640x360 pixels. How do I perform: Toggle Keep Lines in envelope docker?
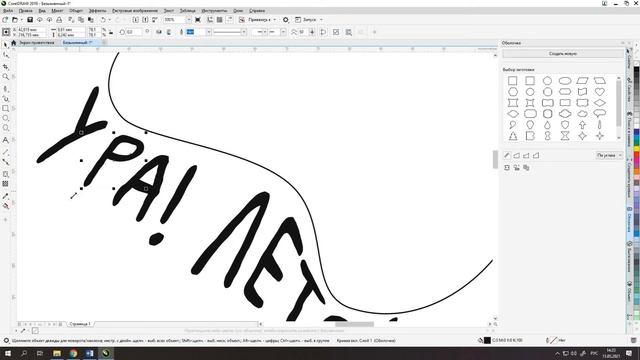[x=507, y=167]
